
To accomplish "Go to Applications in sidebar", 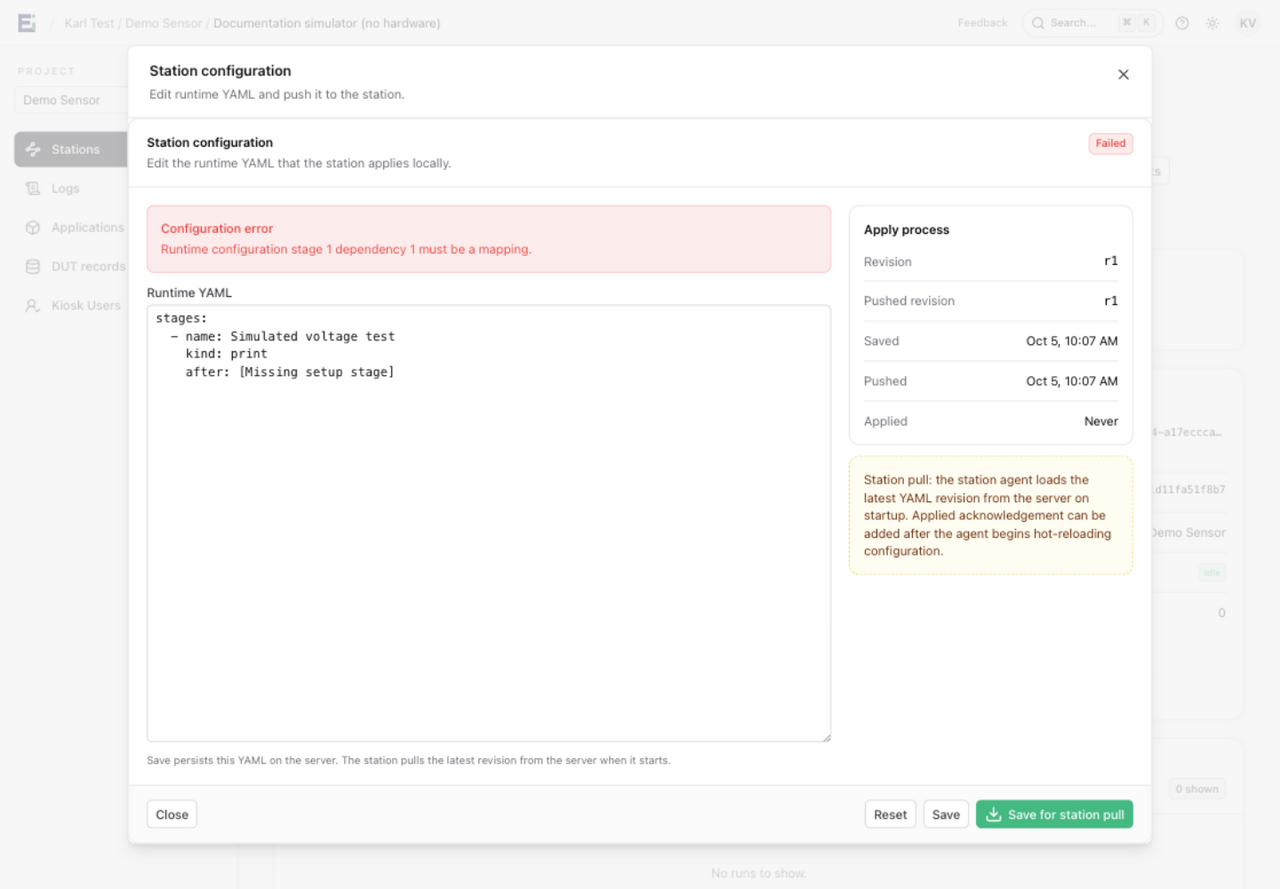I will pyautogui.click(x=71, y=227).
